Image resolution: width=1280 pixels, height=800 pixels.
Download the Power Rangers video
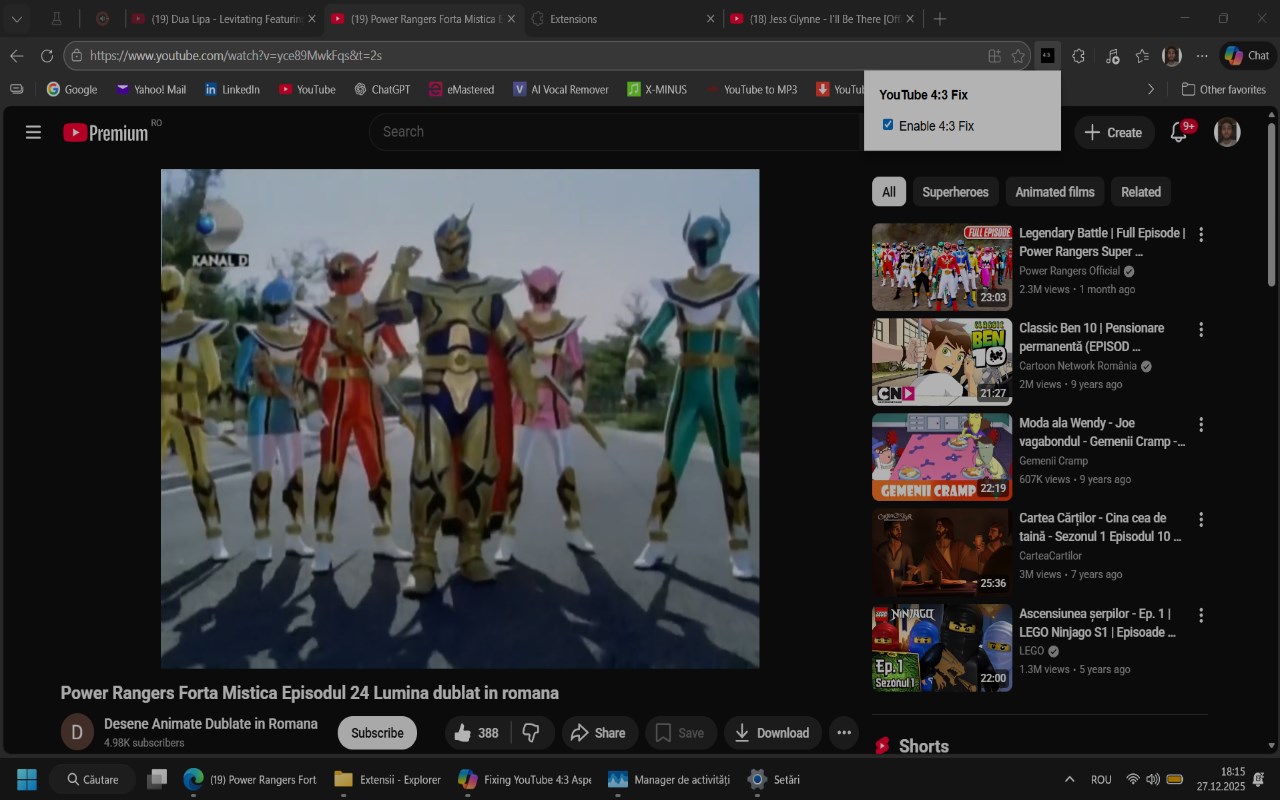tap(772, 733)
